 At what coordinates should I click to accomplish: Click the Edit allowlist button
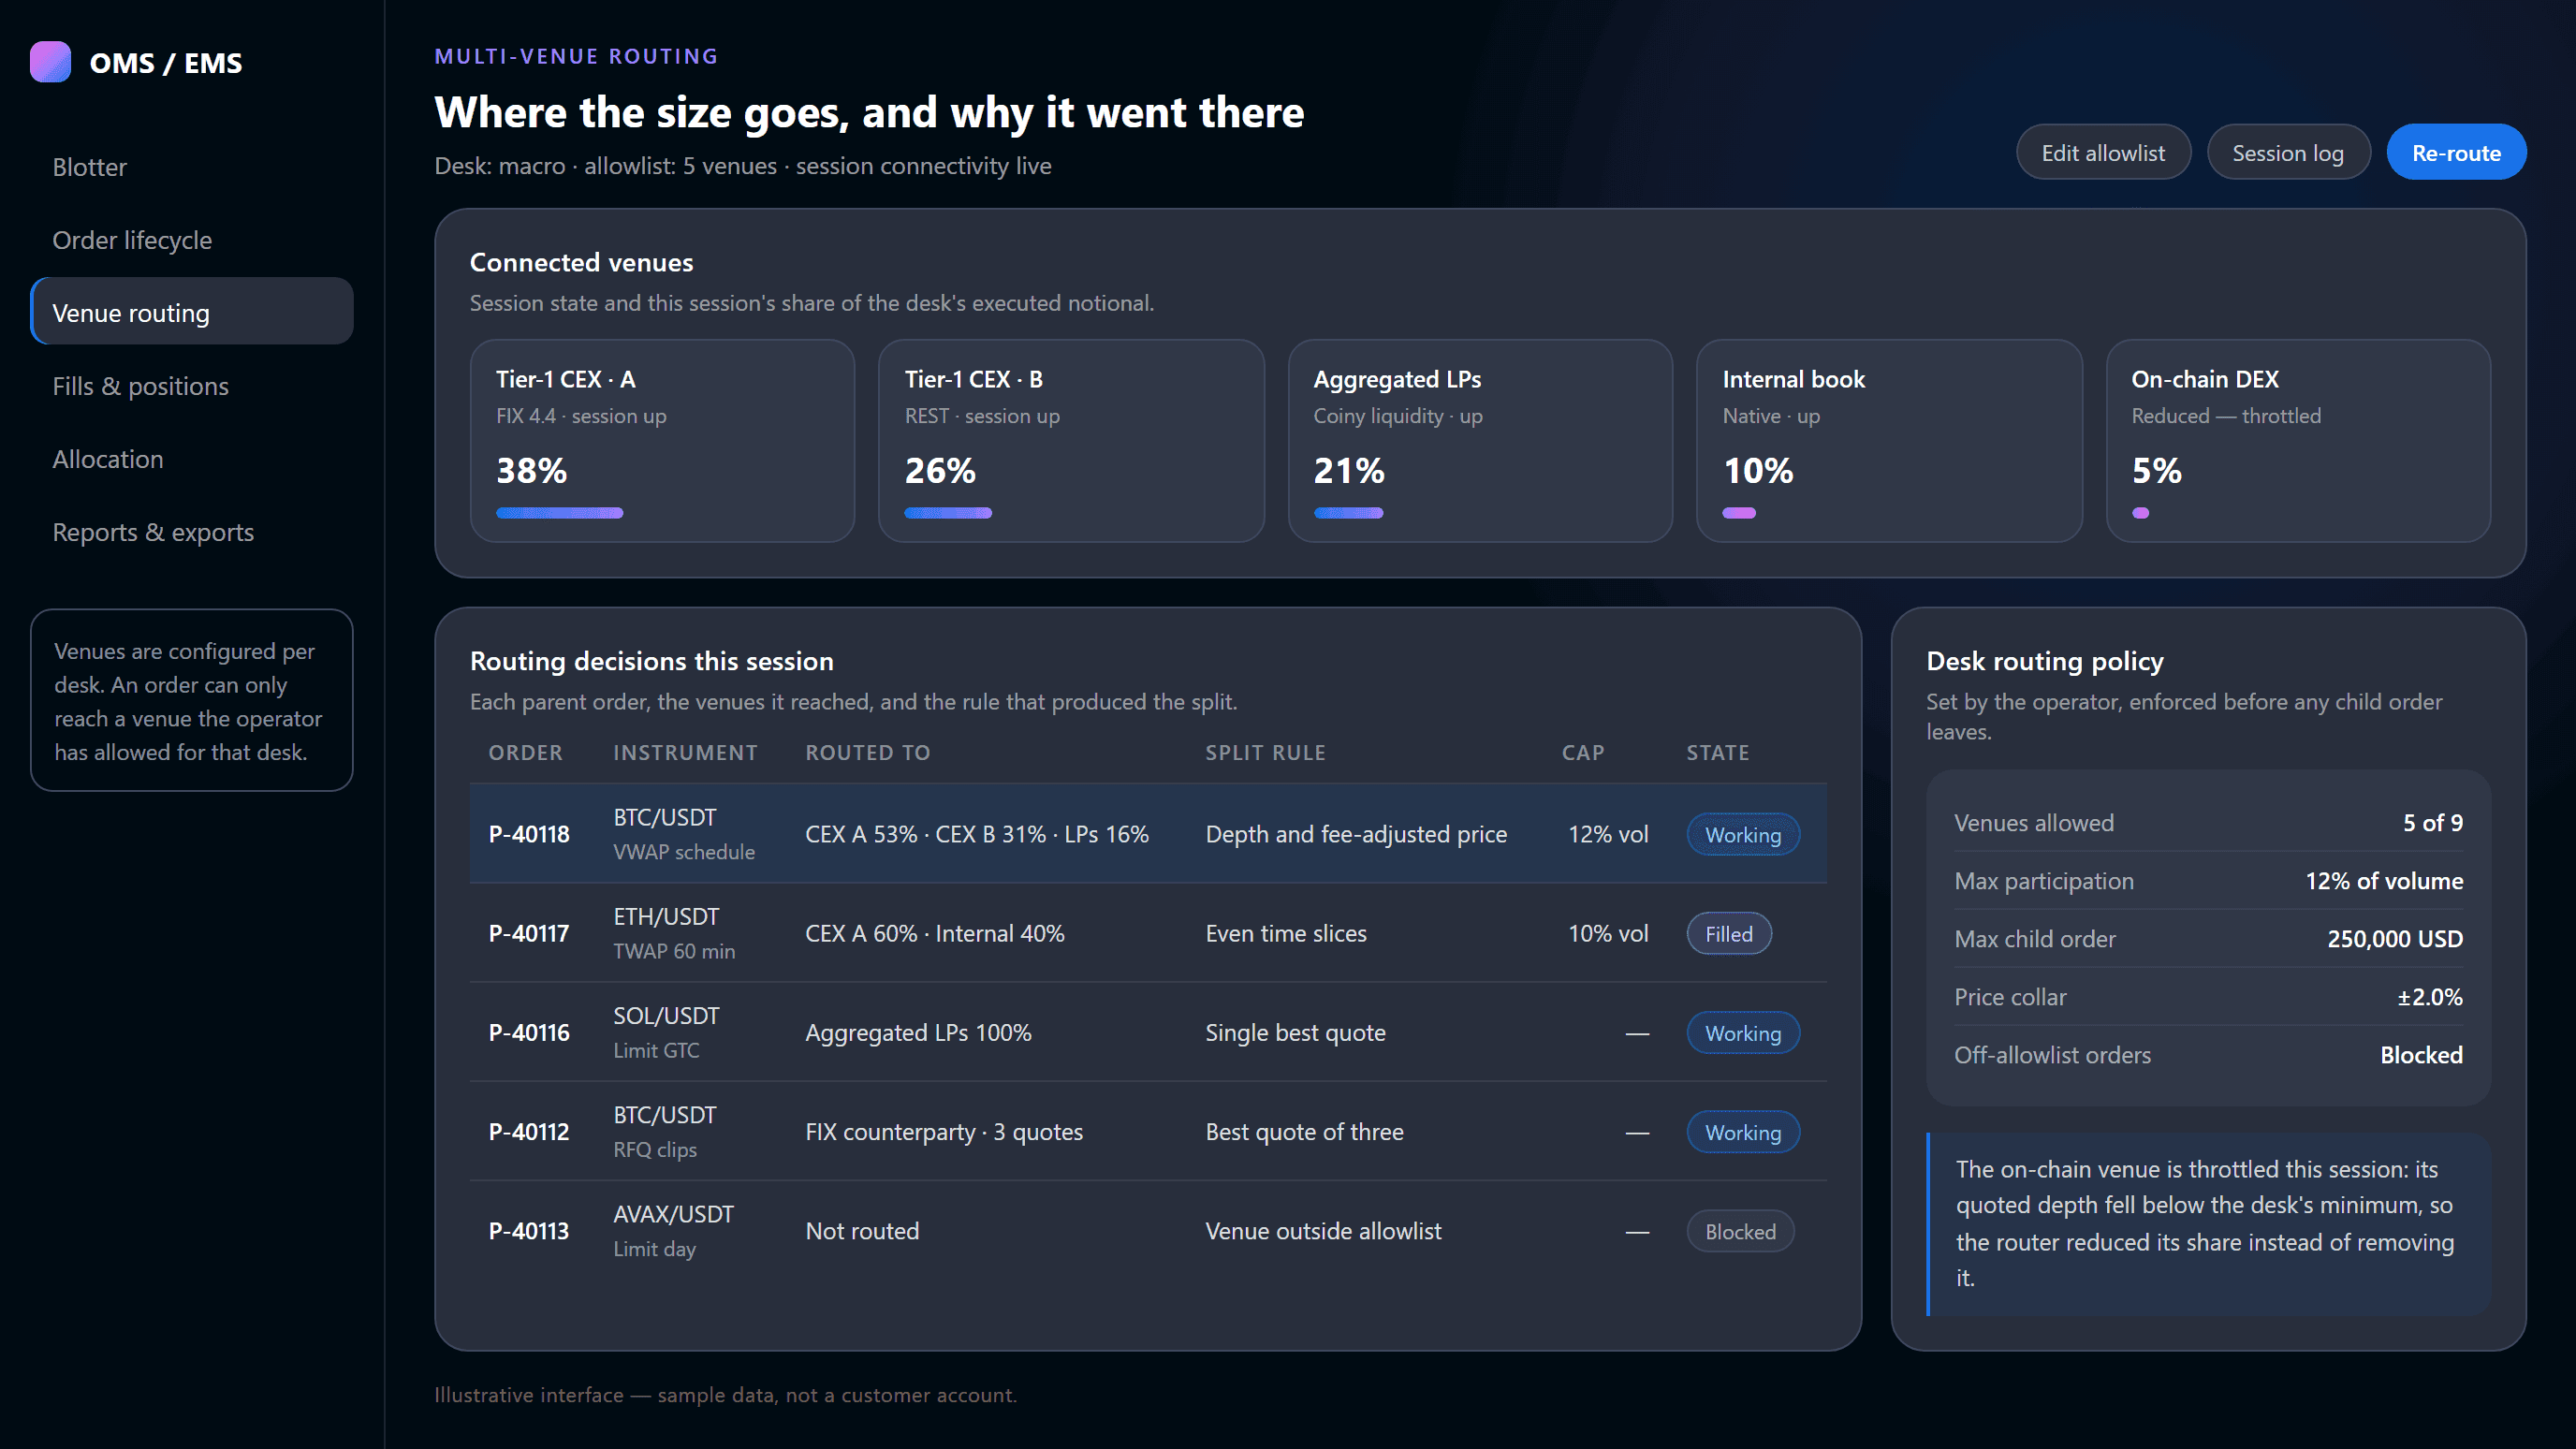pos(2103,152)
